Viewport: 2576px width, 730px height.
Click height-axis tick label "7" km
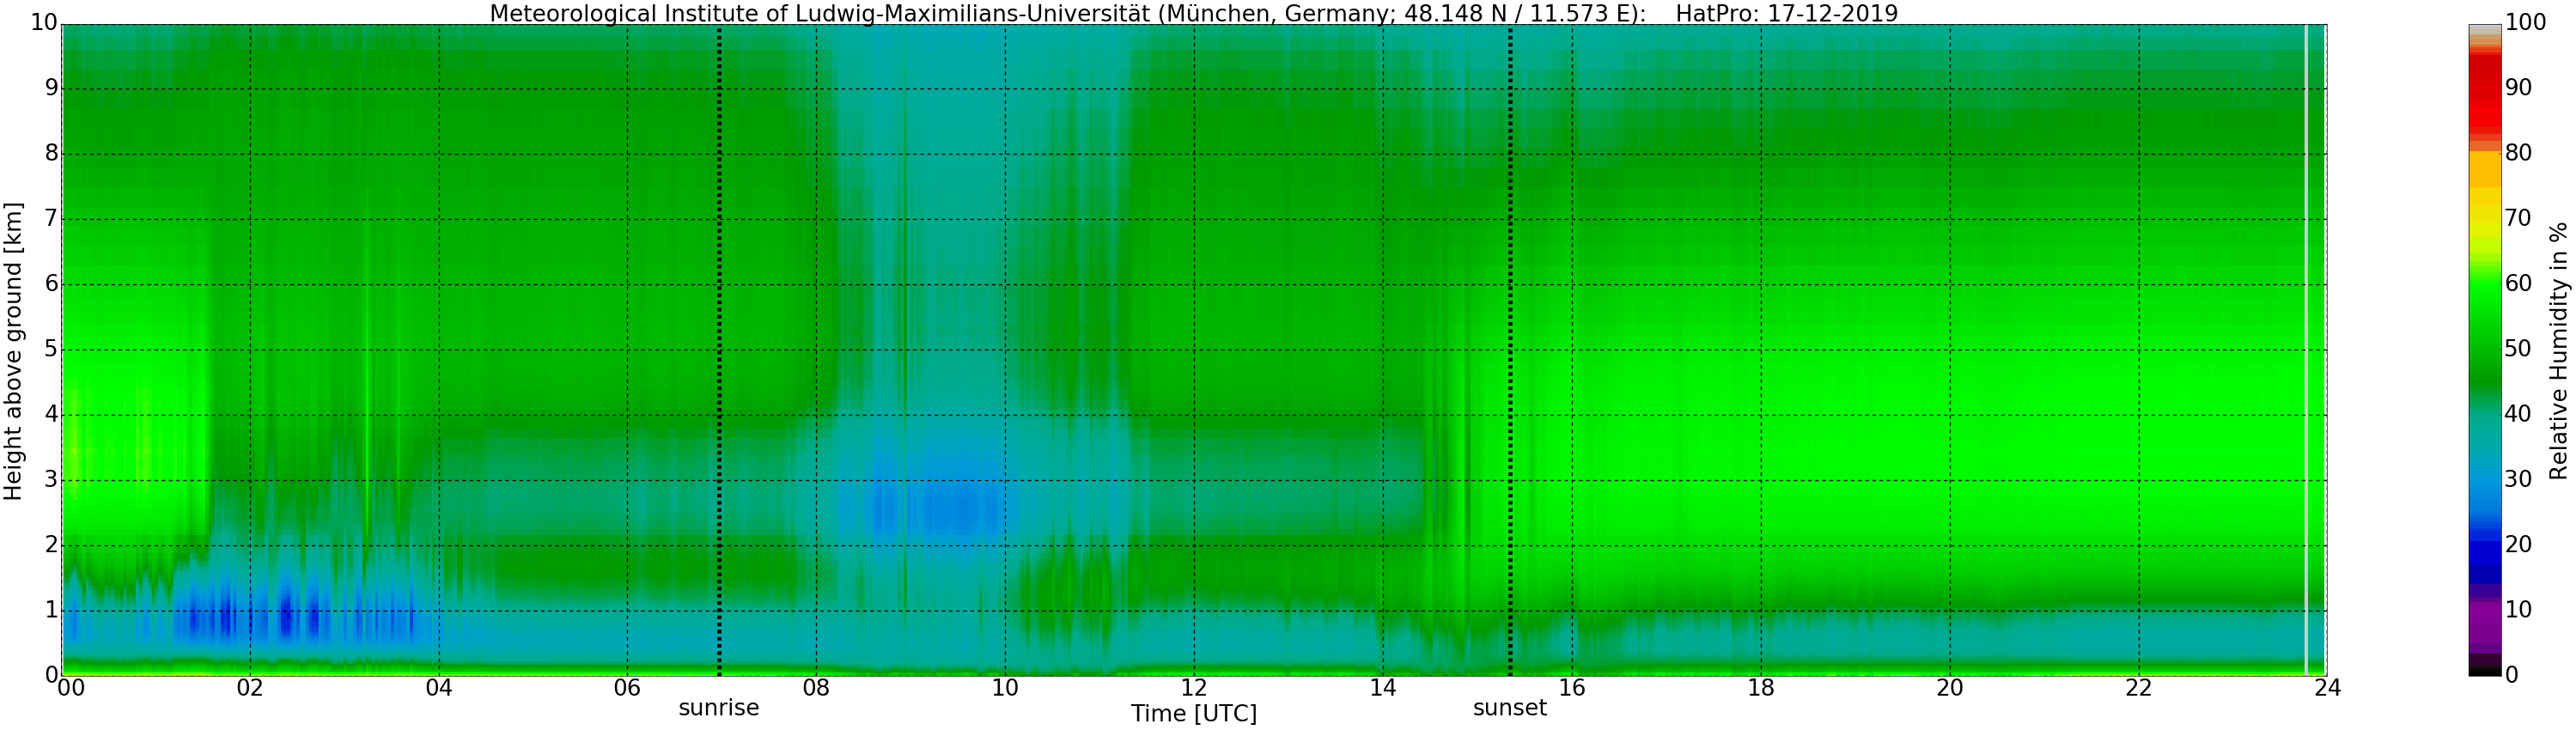coord(51,219)
